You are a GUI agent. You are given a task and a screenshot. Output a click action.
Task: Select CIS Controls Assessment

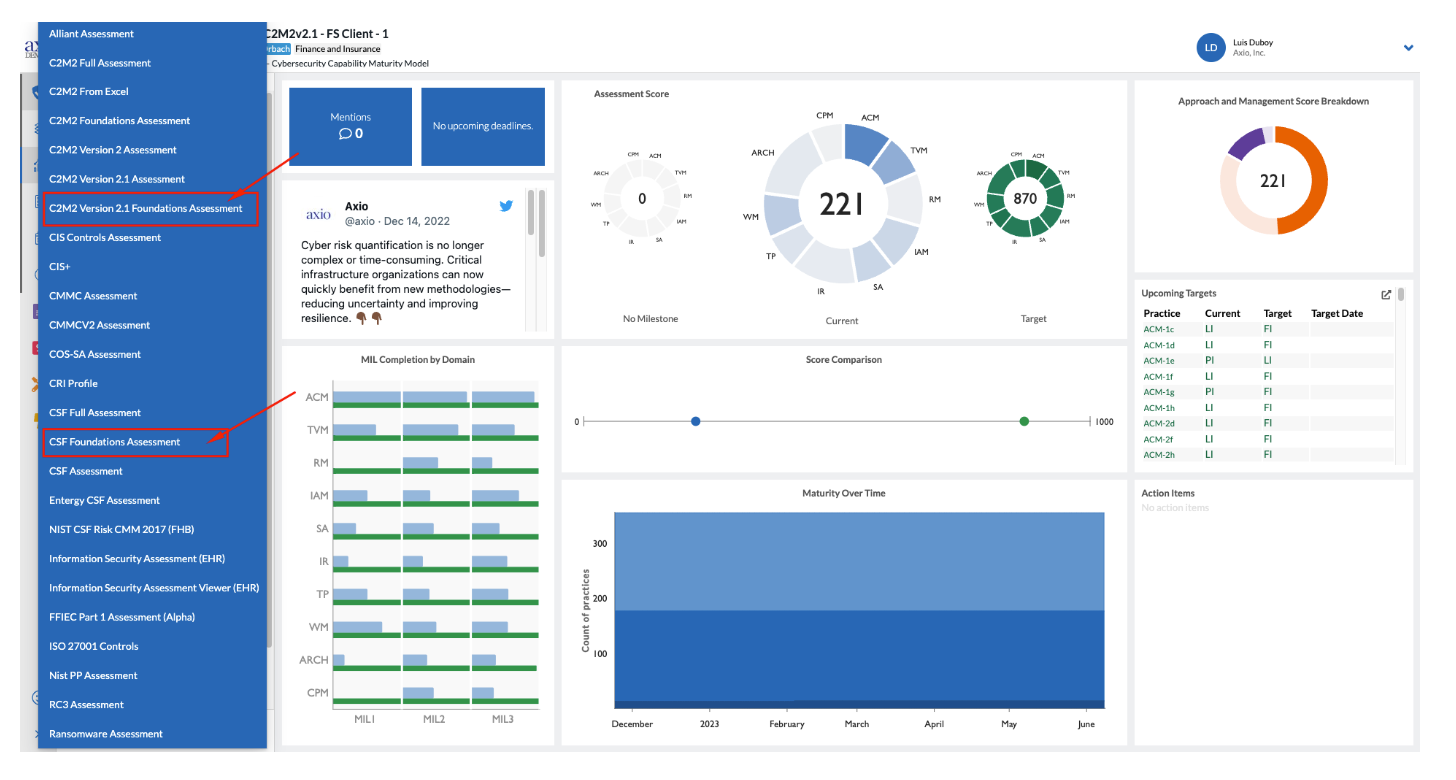[x=105, y=238]
